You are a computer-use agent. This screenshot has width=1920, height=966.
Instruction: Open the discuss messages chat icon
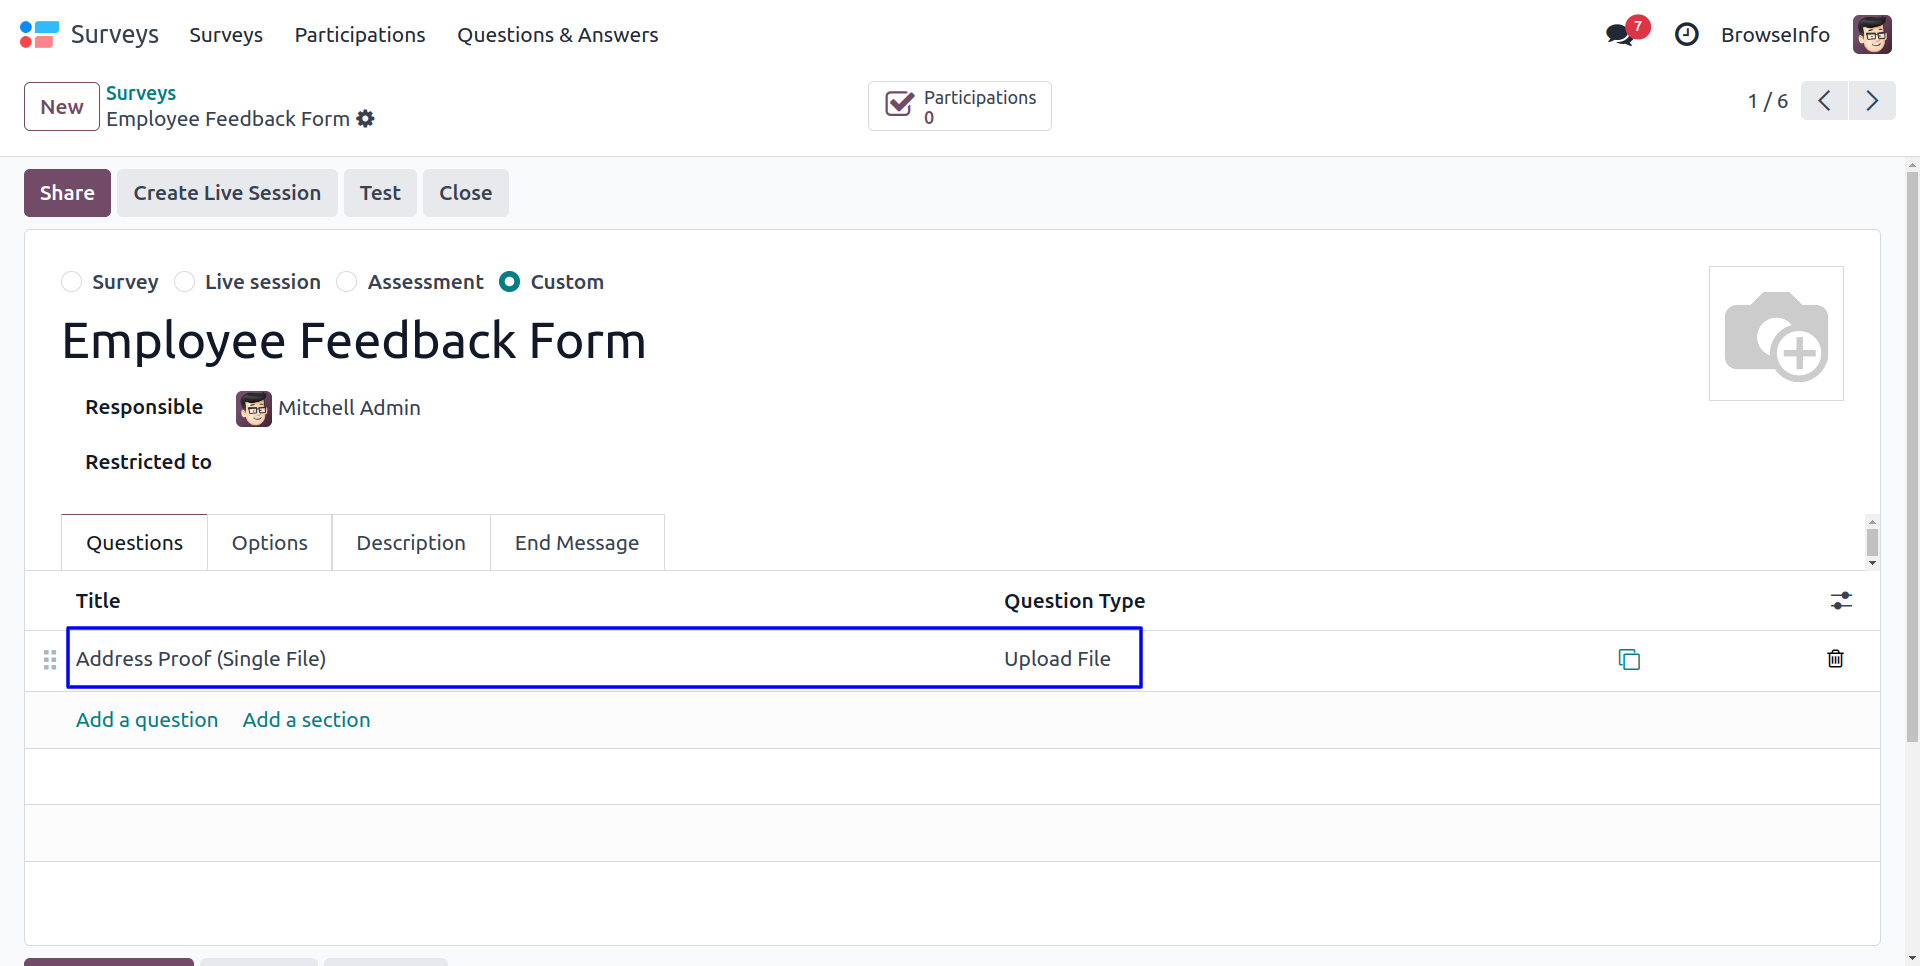(x=1619, y=35)
